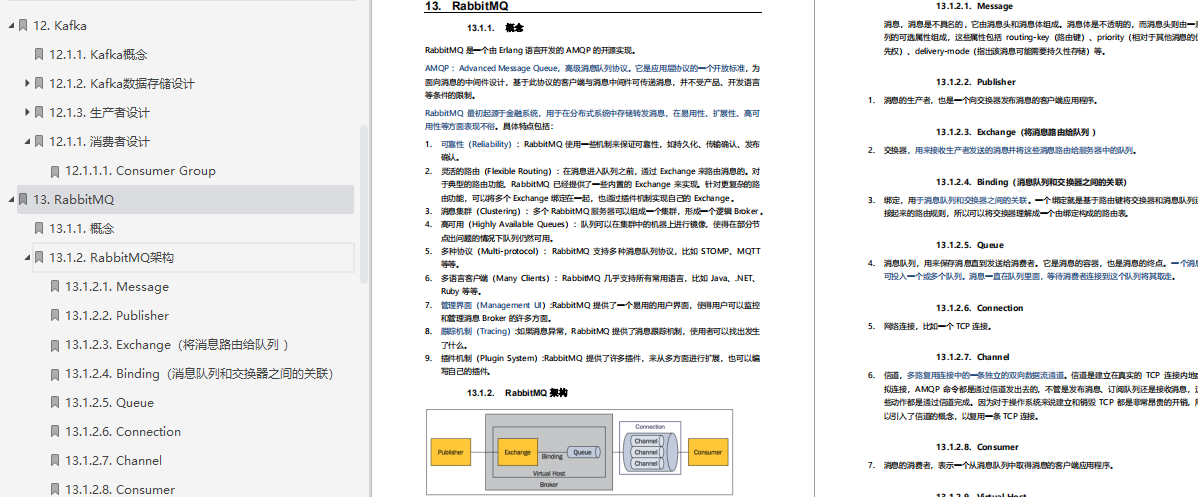Click the Consumer box in architecture diagram
The image size is (1198, 497).
[x=707, y=453]
